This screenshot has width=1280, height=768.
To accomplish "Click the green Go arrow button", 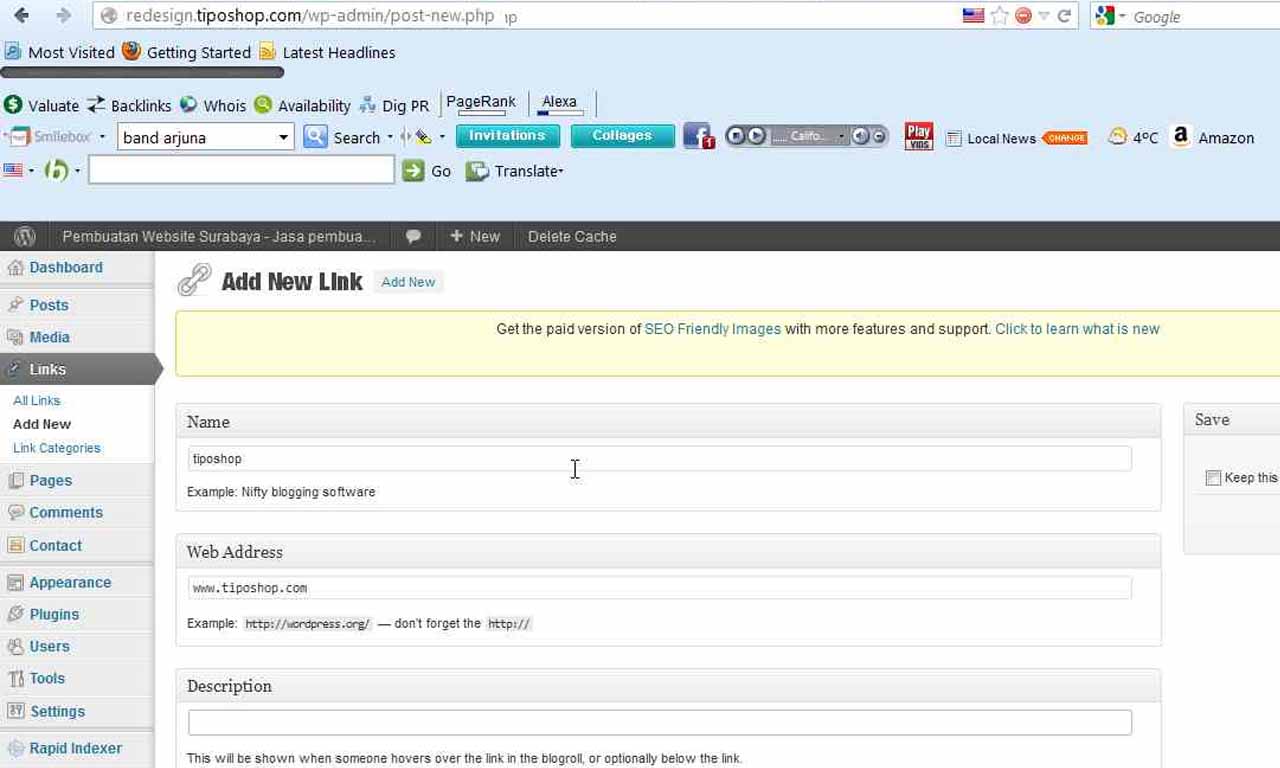I will tap(413, 171).
